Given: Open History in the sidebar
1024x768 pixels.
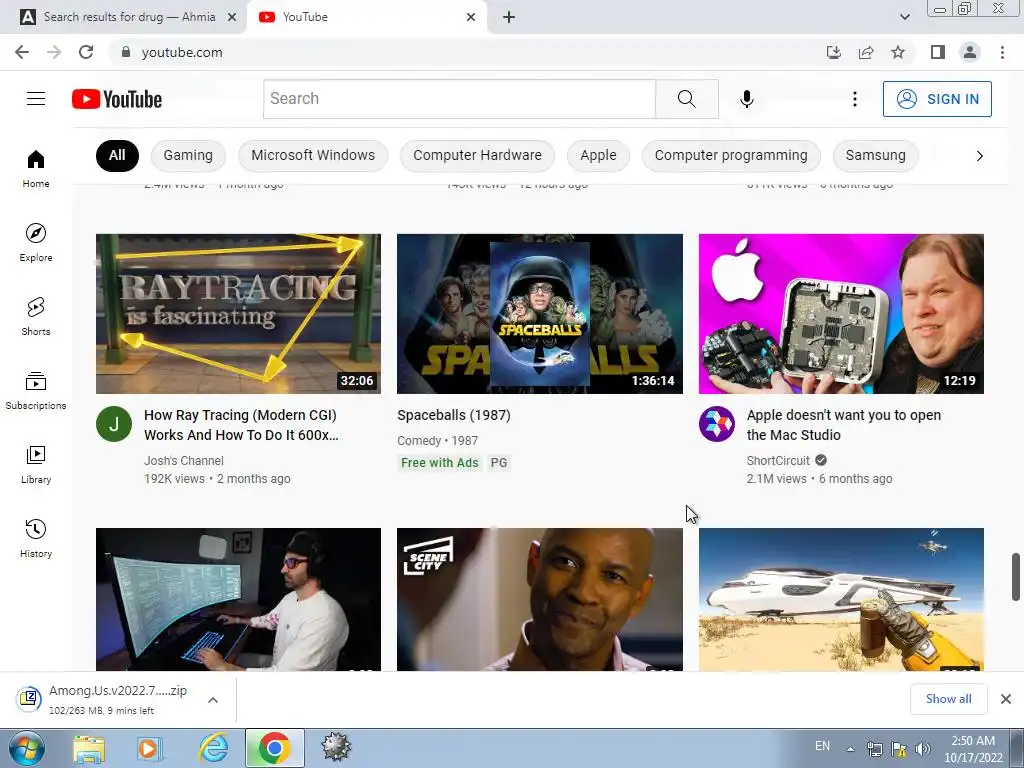Looking at the screenshot, I should [x=36, y=539].
